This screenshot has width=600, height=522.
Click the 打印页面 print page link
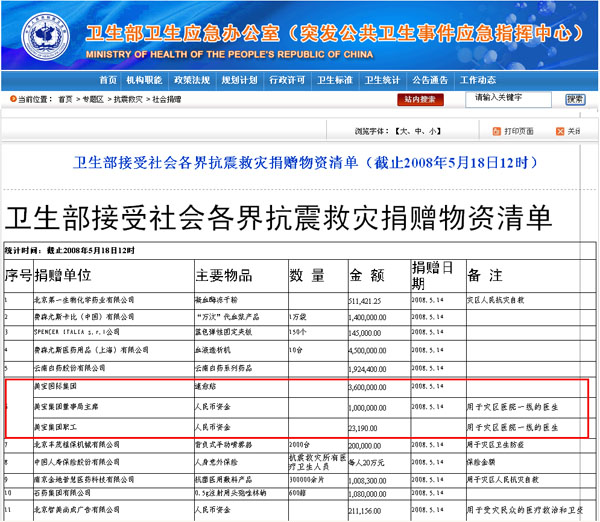point(519,131)
